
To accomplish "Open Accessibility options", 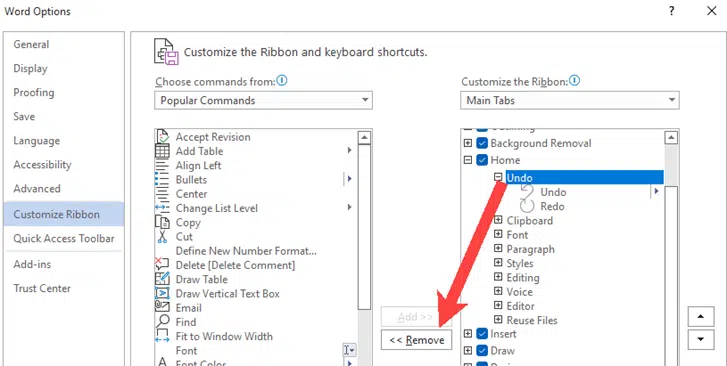I will (64, 165).
